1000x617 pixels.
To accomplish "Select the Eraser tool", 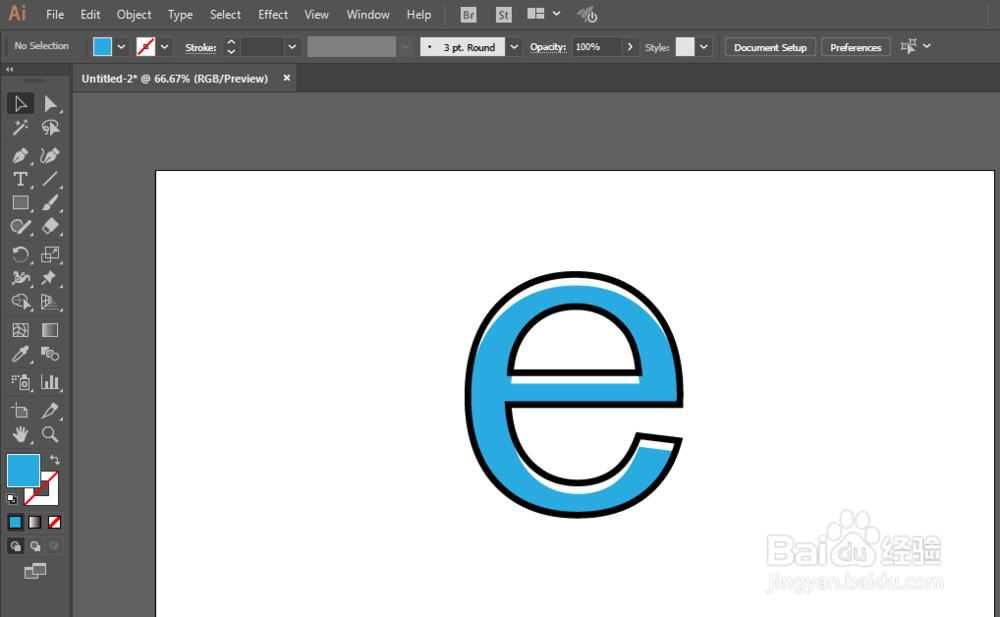I will pos(50,227).
